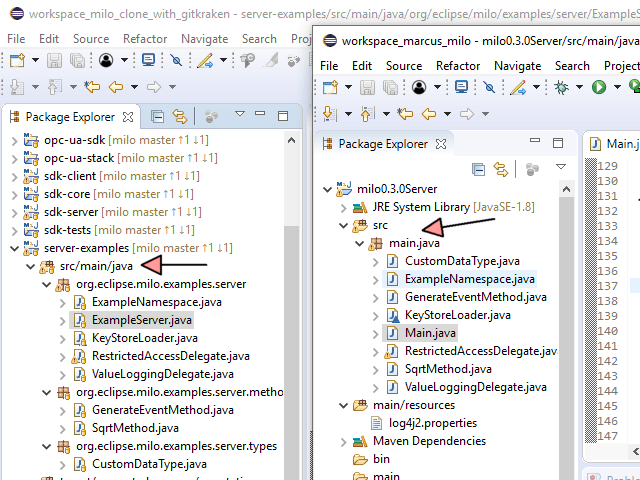This screenshot has height=480, width=640.
Task: Open dropdown next to Debug icon
Action: point(579,87)
